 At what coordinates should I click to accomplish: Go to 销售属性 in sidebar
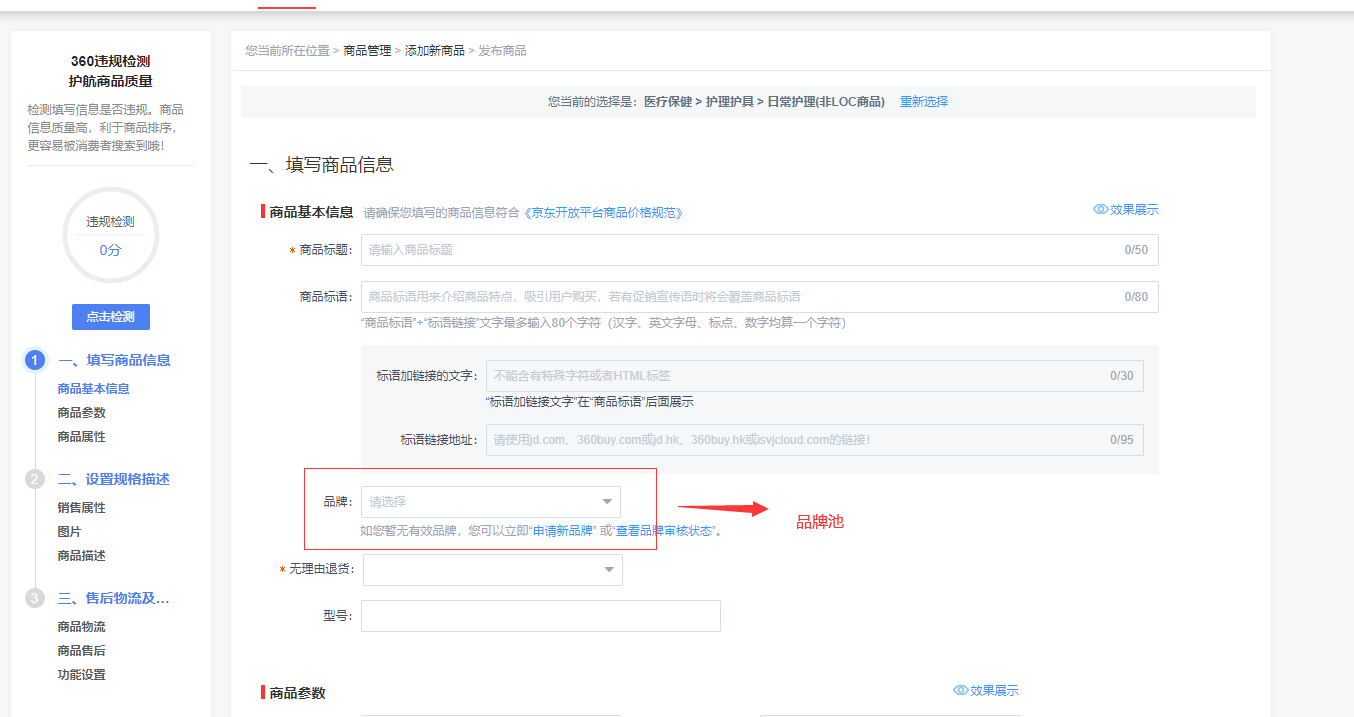coord(81,508)
